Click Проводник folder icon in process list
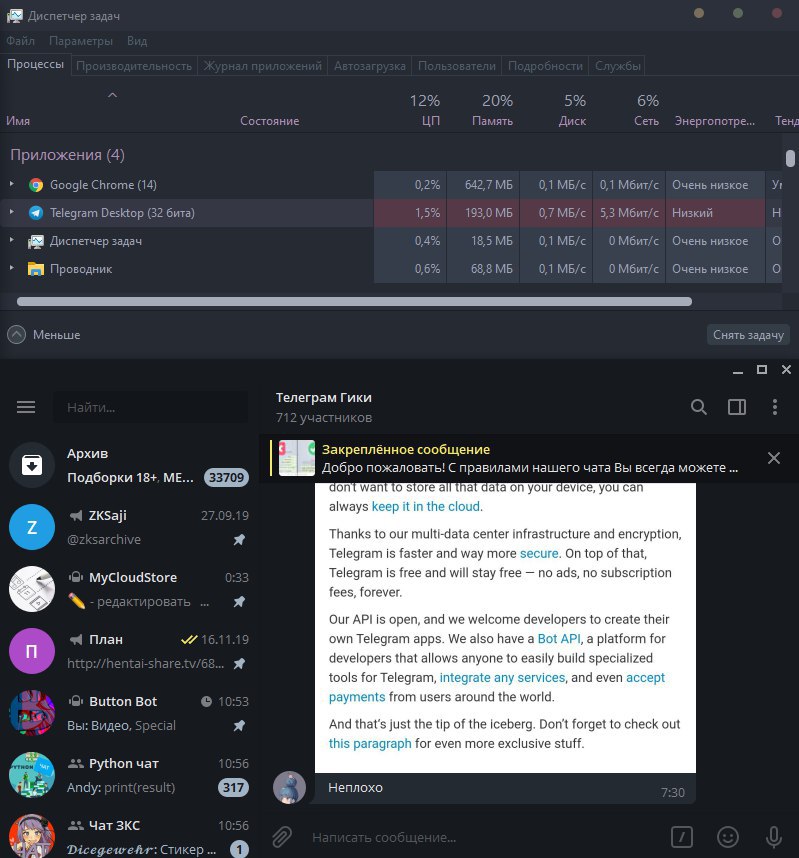Viewport: 799px width, 858px height. 36,269
